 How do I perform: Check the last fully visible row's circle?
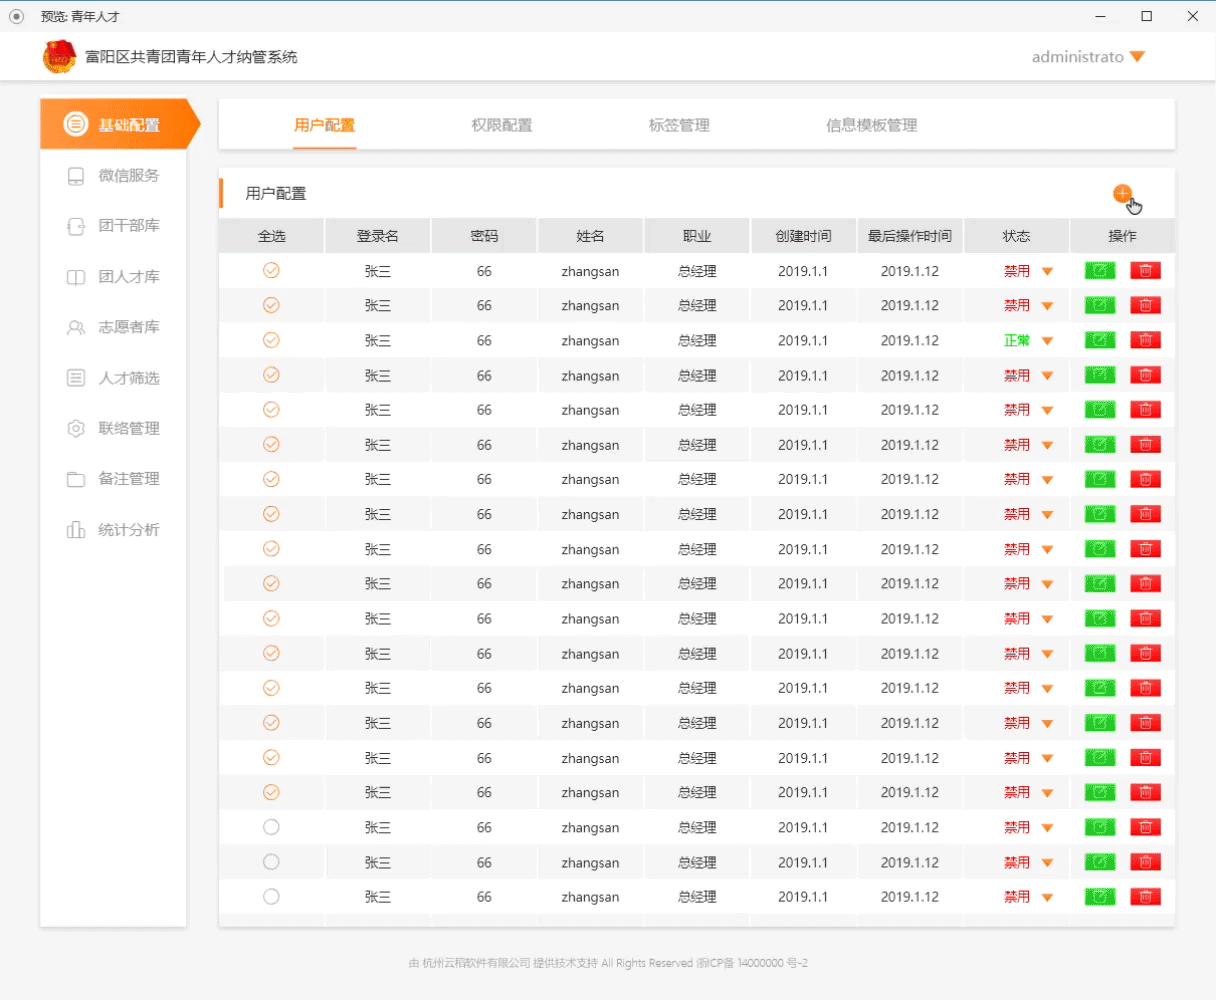[x=271, y=897]
